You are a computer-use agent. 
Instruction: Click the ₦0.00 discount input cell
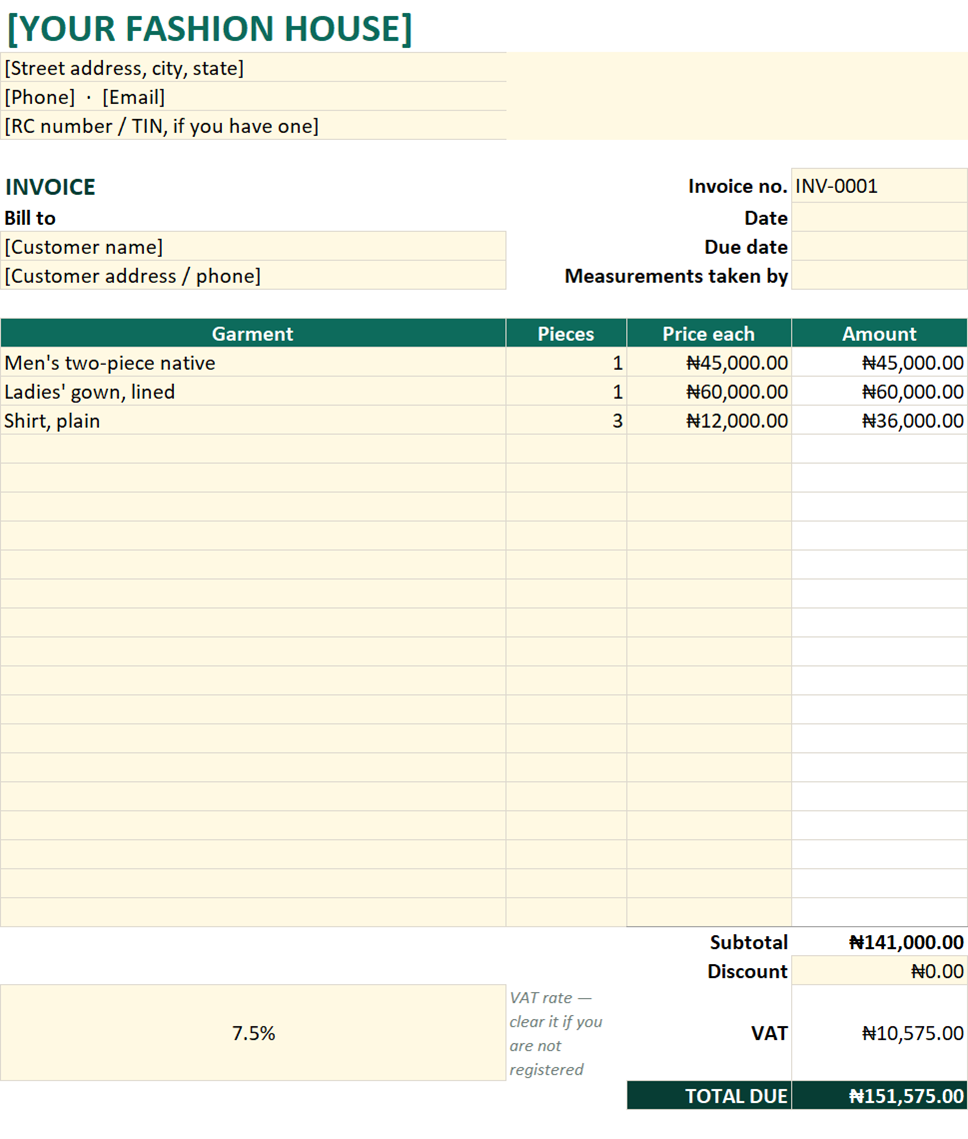[x=879, y=971]
